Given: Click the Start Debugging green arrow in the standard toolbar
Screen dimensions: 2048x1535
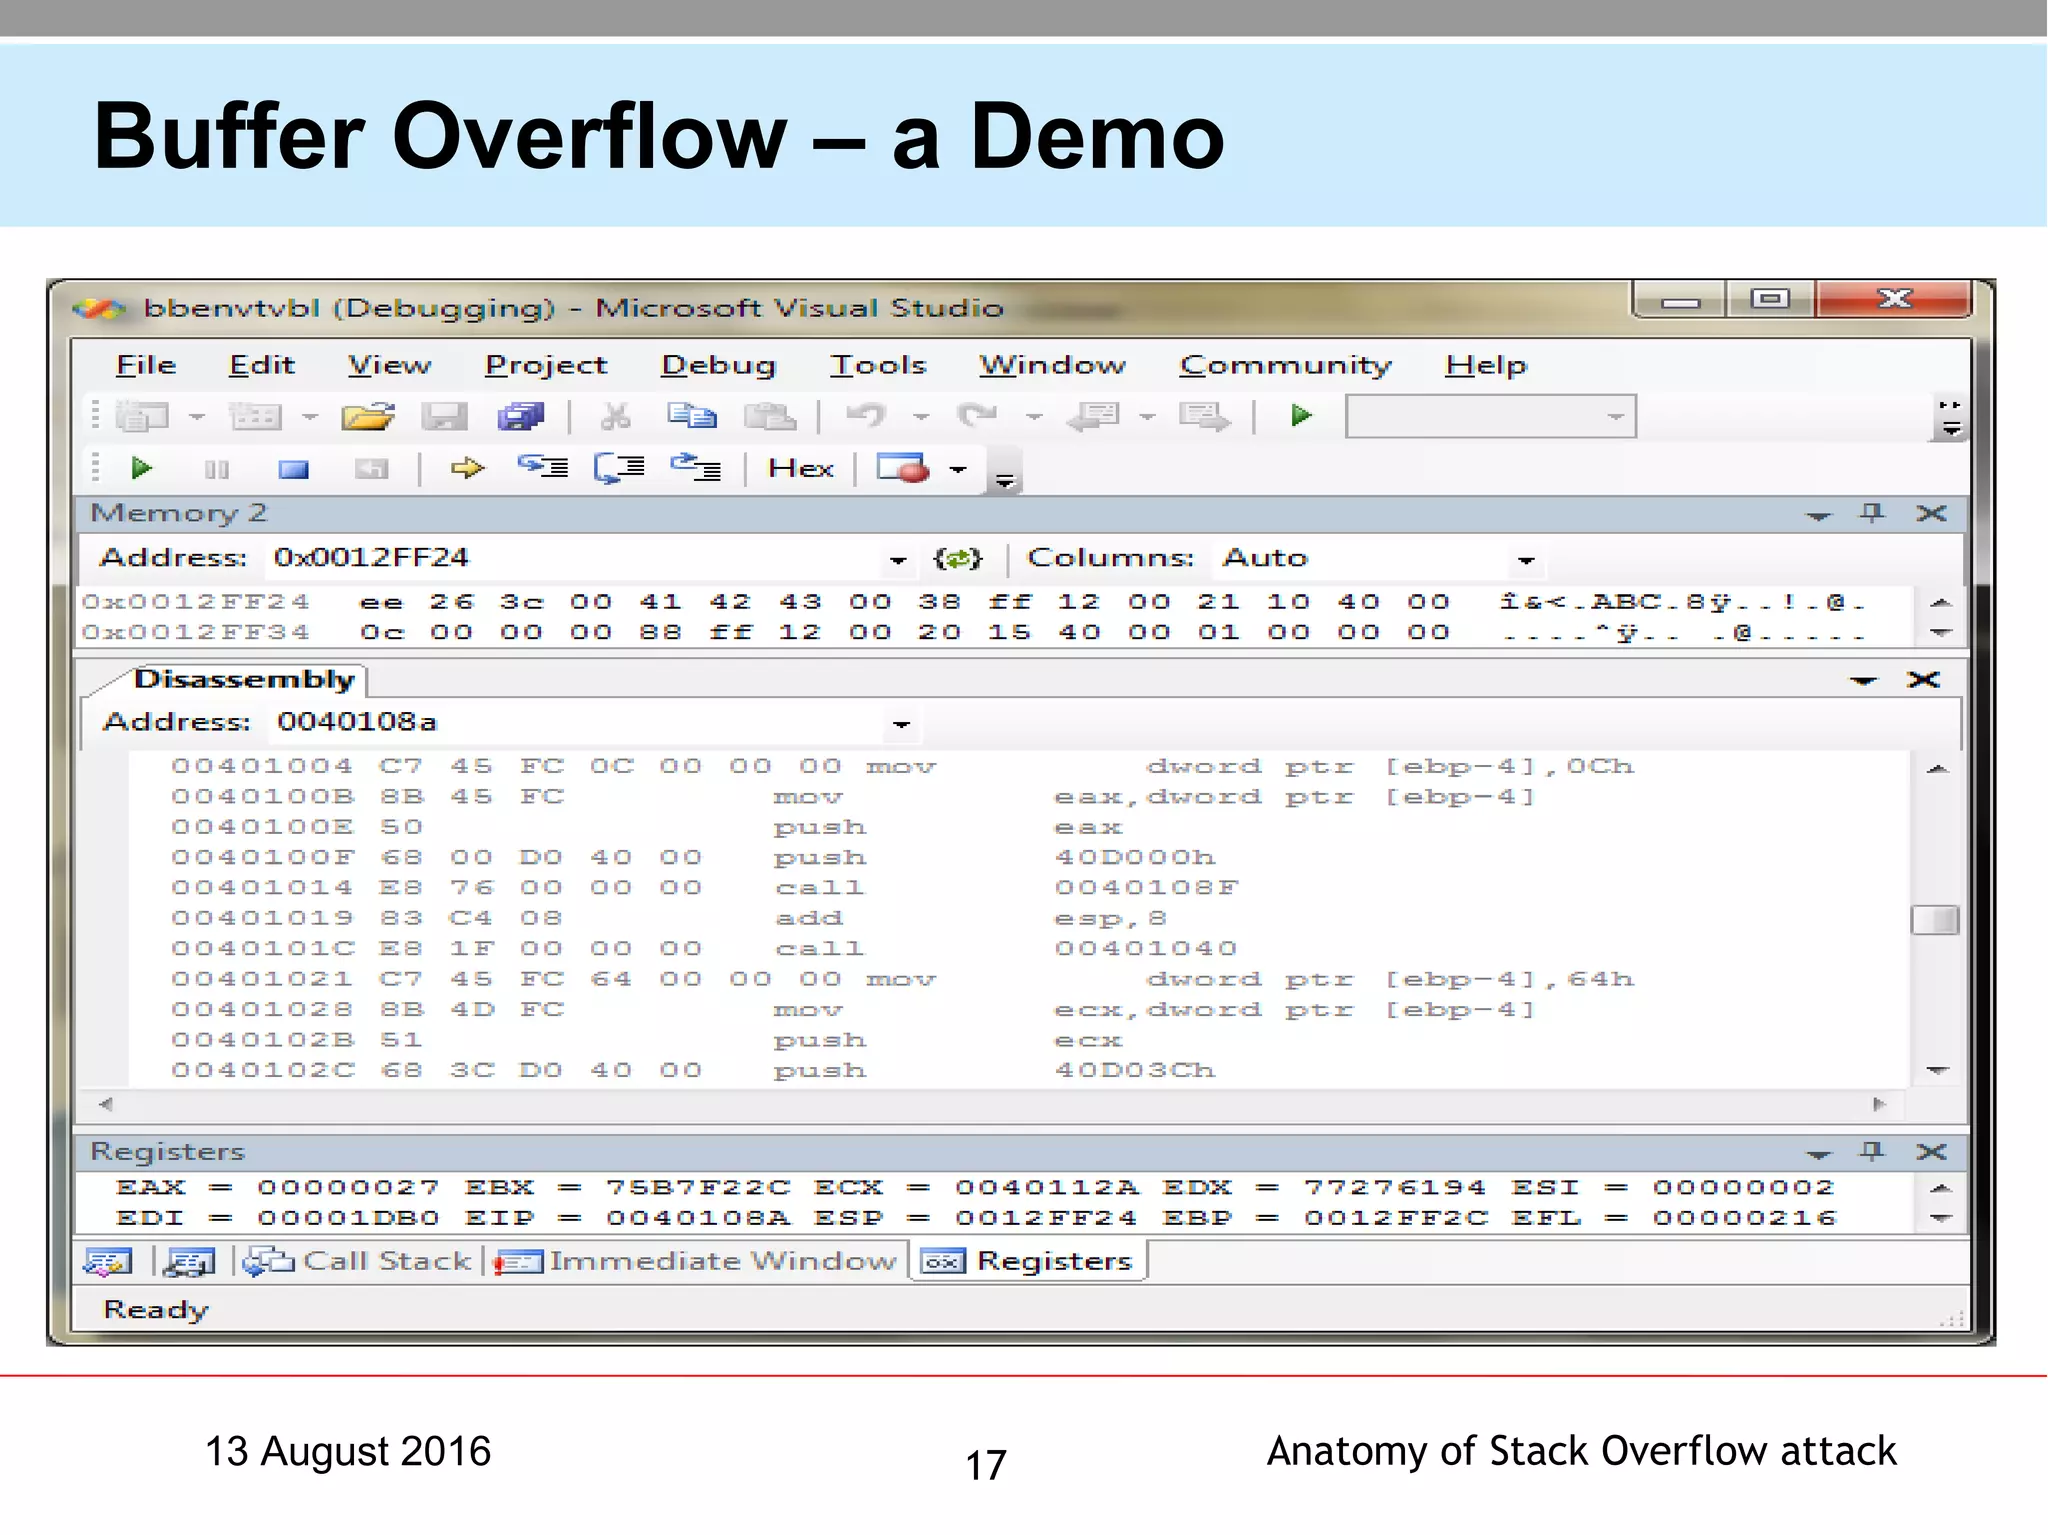Looking at the screenshot, I should [1300, 415].
